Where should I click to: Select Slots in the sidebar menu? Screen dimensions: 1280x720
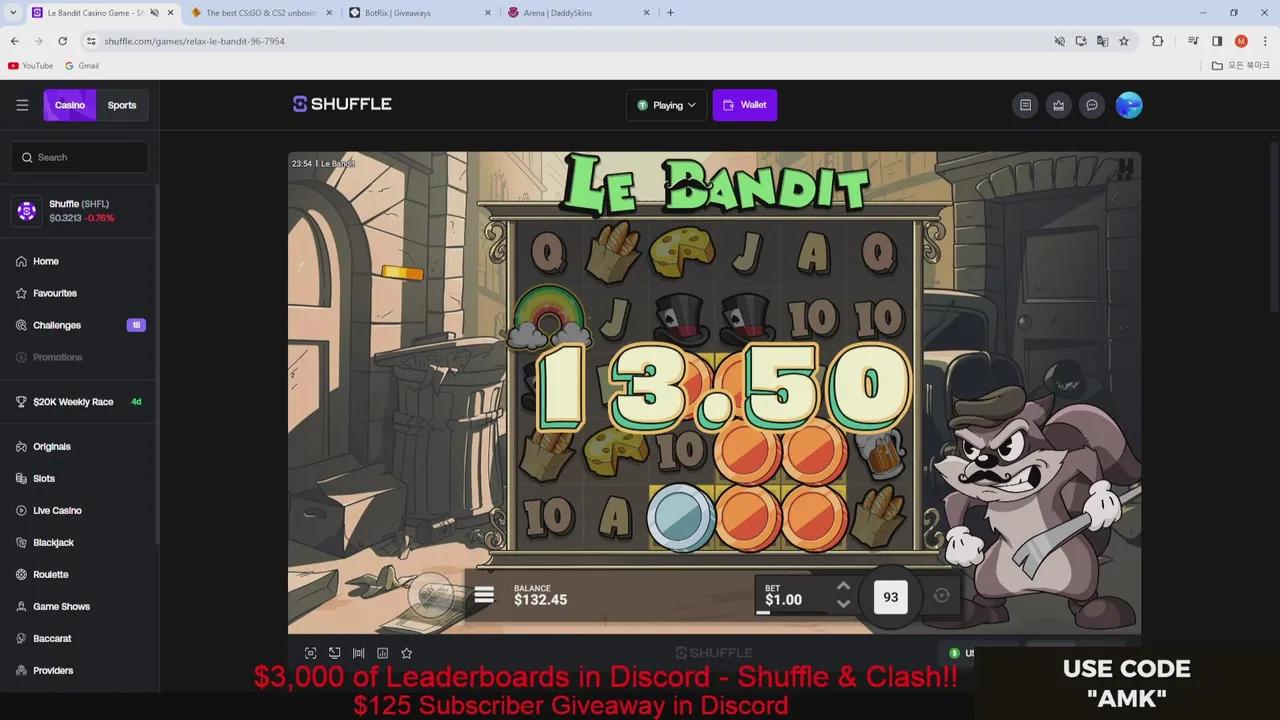[43, 478]
